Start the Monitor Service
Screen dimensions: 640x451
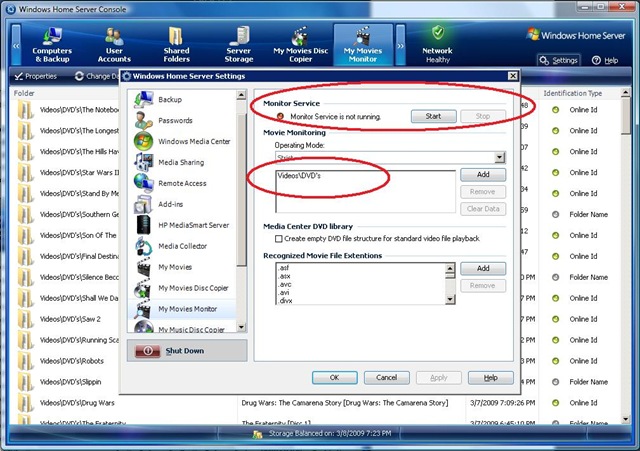pyautogui.click(x=433, y=116)
